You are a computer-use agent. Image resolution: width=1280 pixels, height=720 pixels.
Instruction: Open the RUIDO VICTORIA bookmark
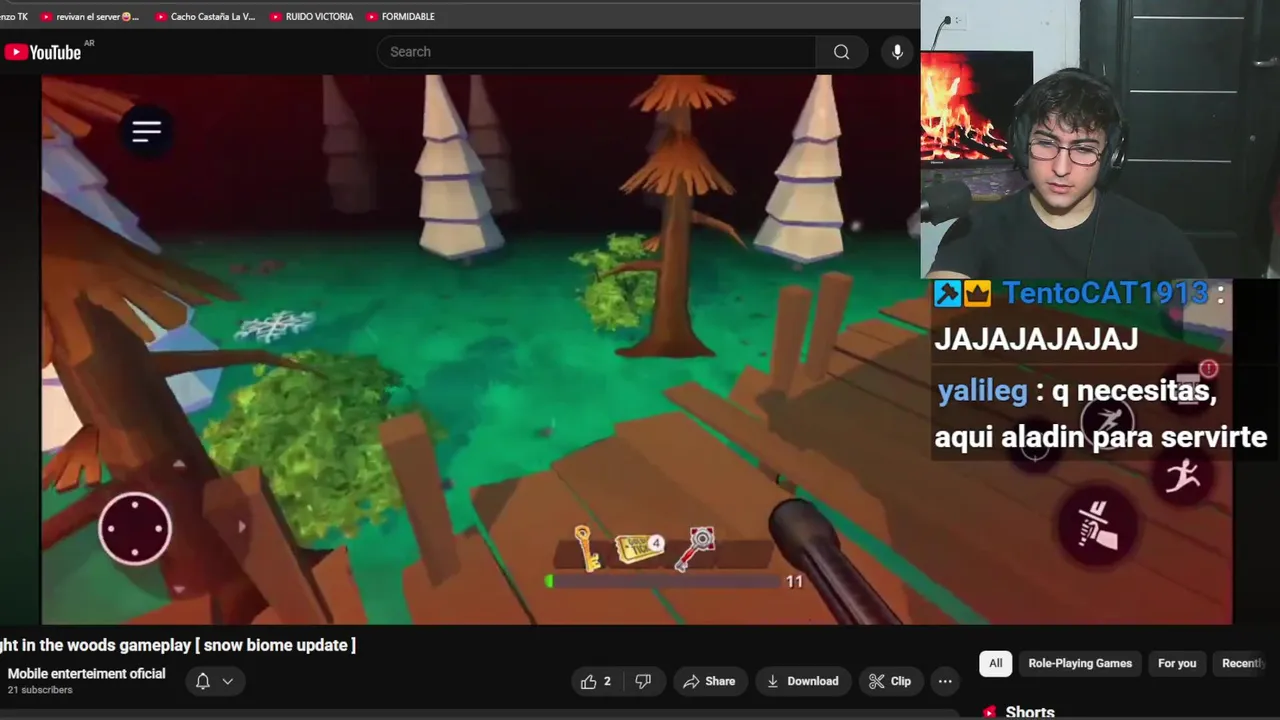point(312,16)
